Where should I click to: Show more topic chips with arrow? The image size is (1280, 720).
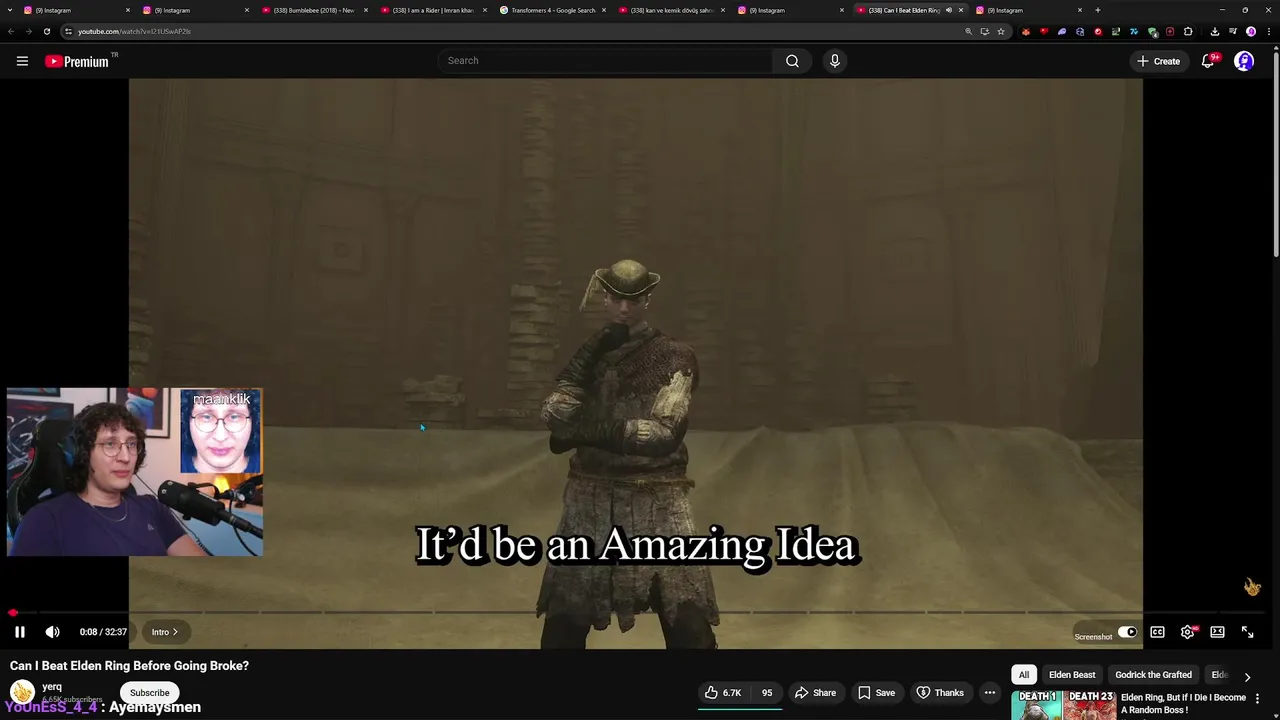1247,677
